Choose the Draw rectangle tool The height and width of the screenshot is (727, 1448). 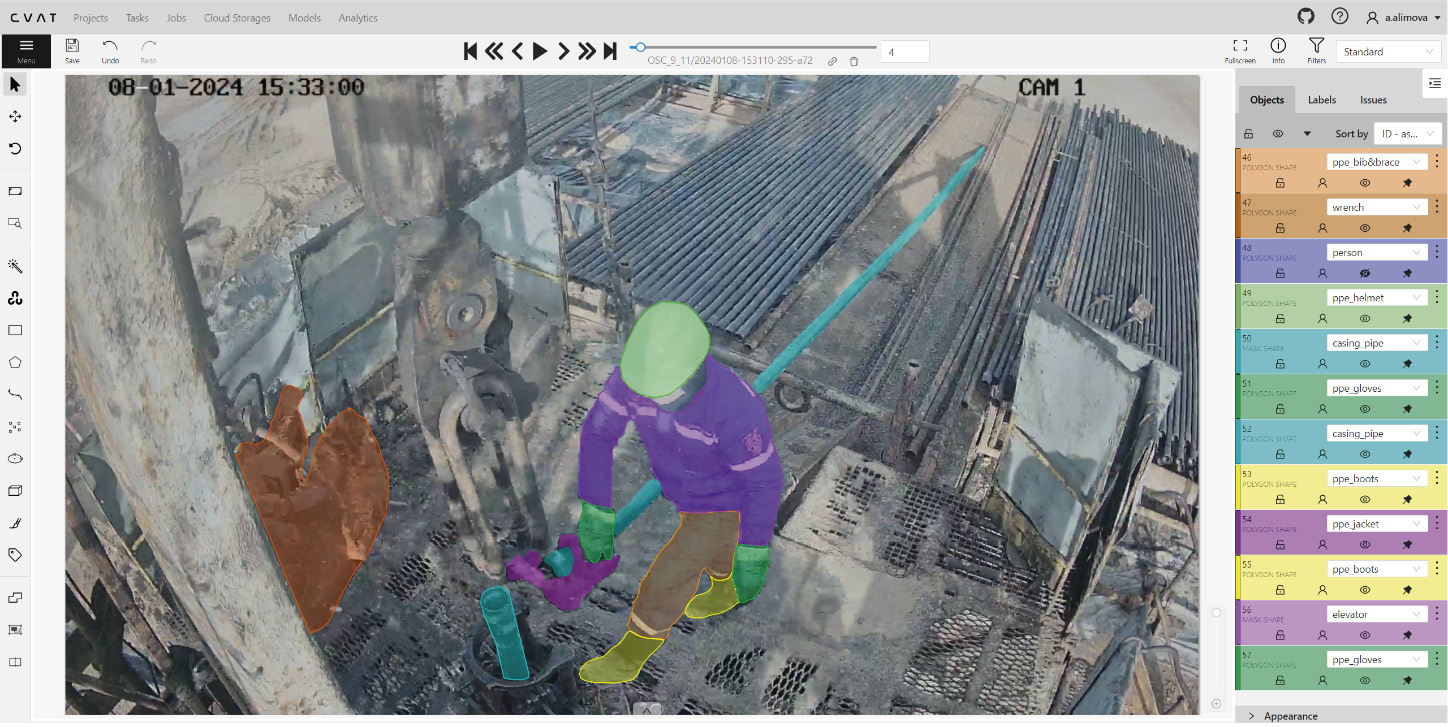click(15, 330)
